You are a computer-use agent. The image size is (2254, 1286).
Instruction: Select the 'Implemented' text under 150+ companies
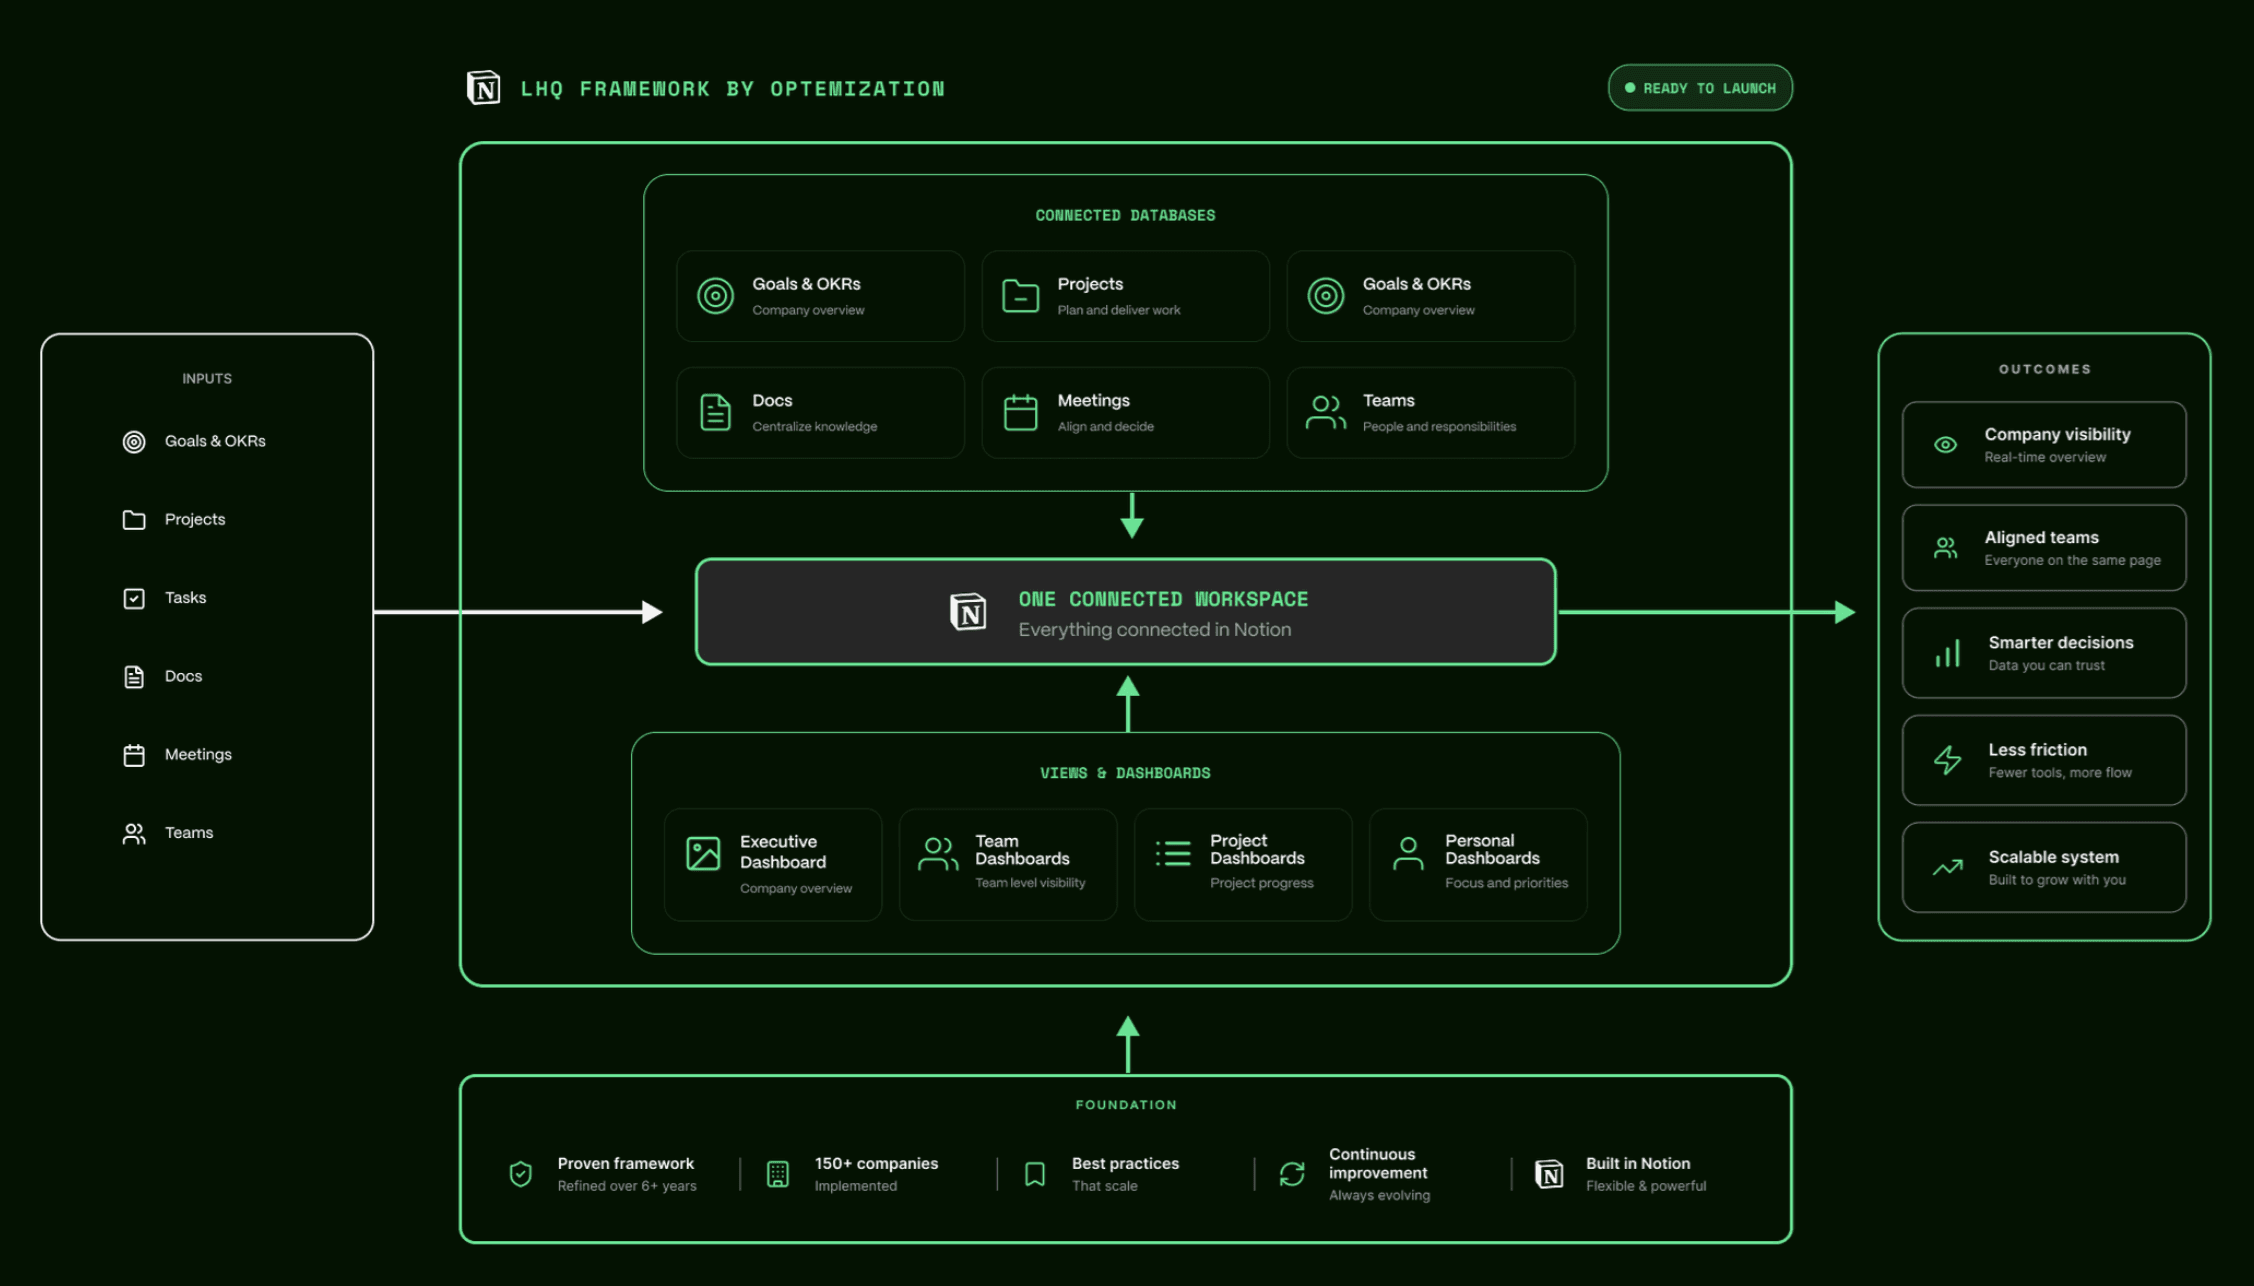[x=856, y=1186]
